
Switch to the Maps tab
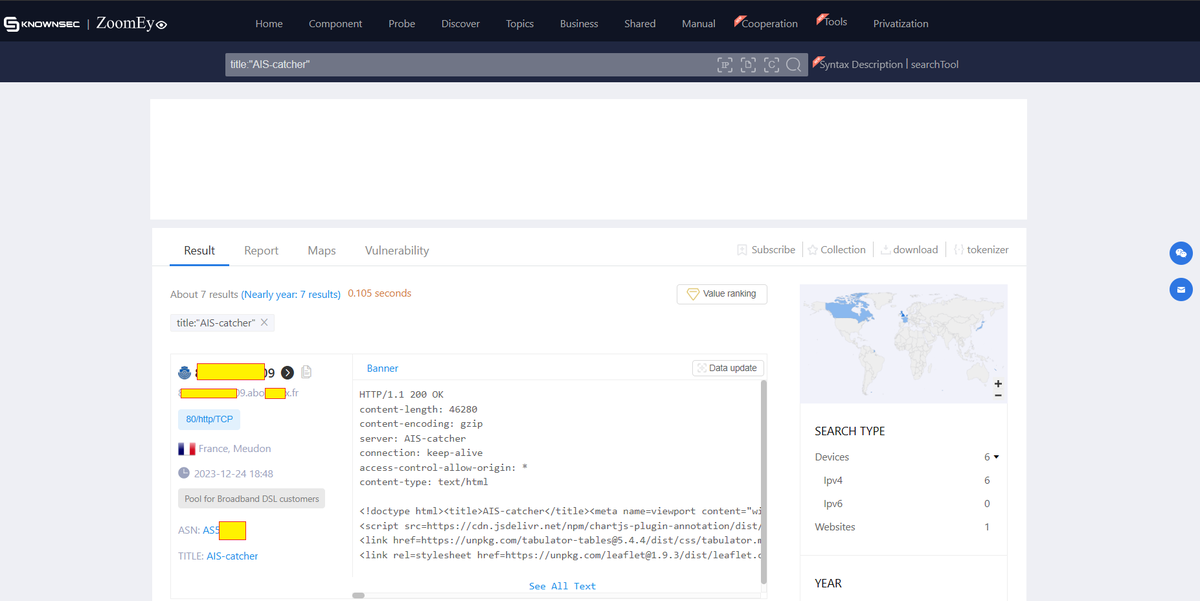coord(322,251)
